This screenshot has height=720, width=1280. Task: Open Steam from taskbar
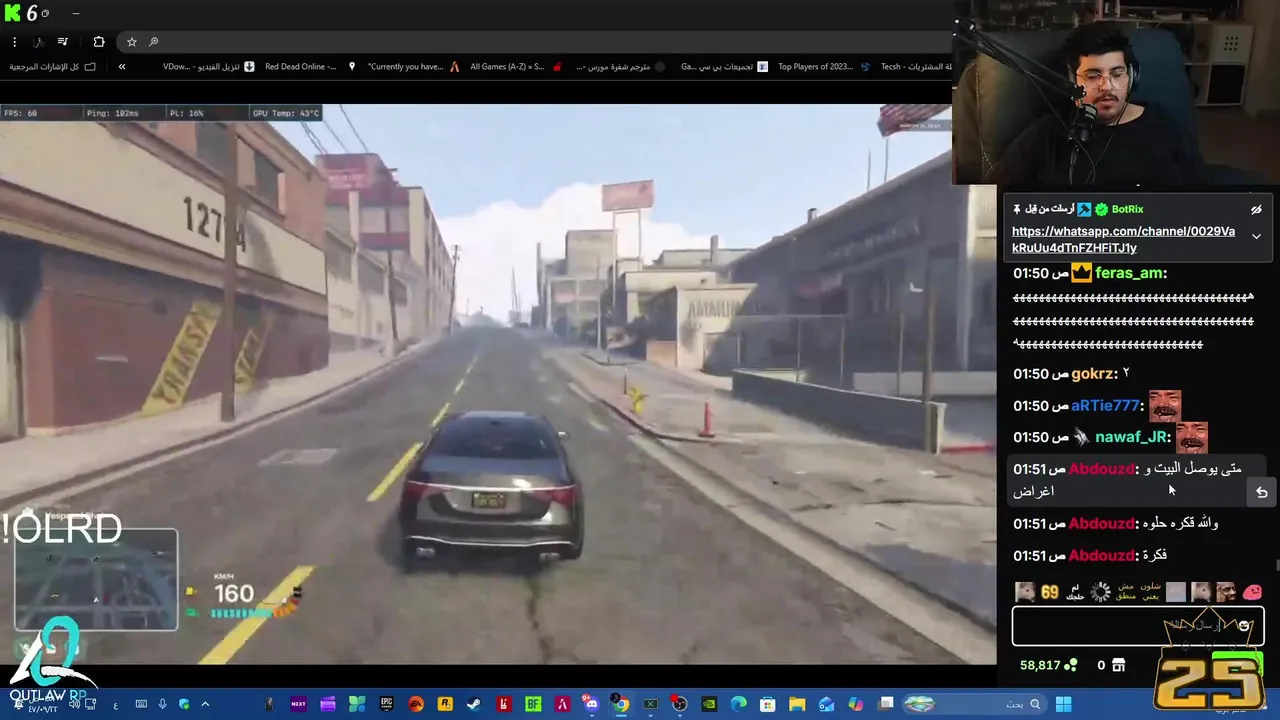click(474, 705)
